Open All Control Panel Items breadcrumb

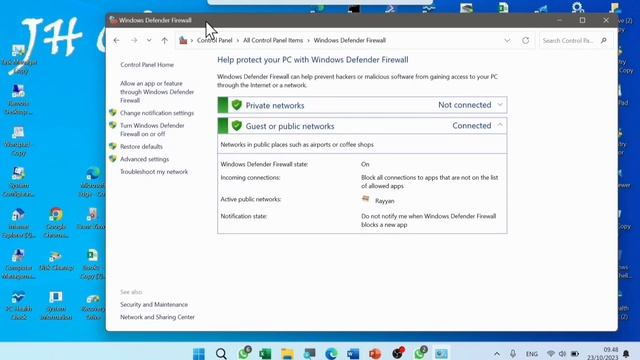click(273, 40)
